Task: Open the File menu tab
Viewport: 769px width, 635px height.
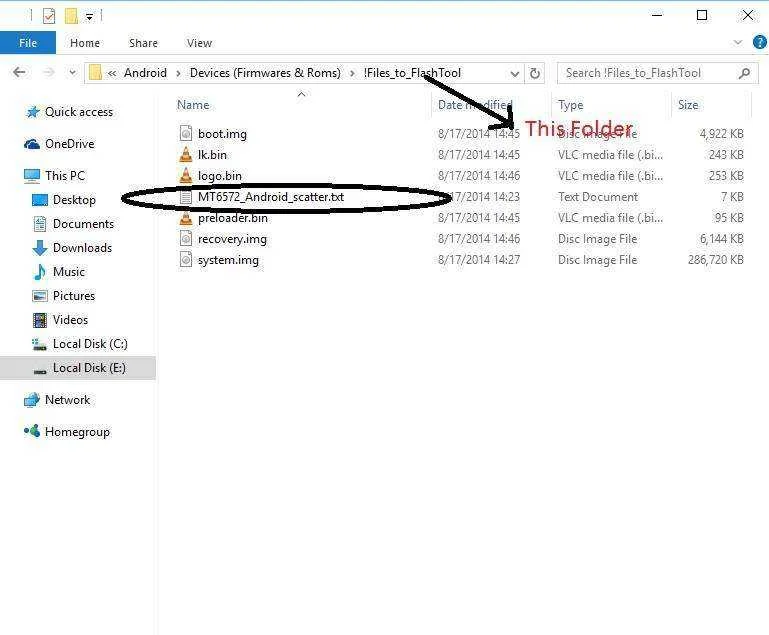Action: tap(28, 43)
